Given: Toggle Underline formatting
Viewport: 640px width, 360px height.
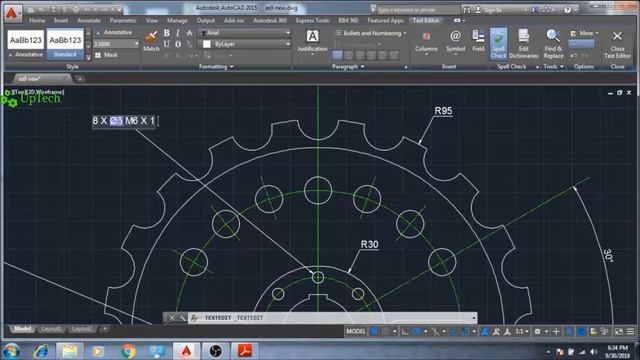Looking at the screenshot, I should coord(167,44).
